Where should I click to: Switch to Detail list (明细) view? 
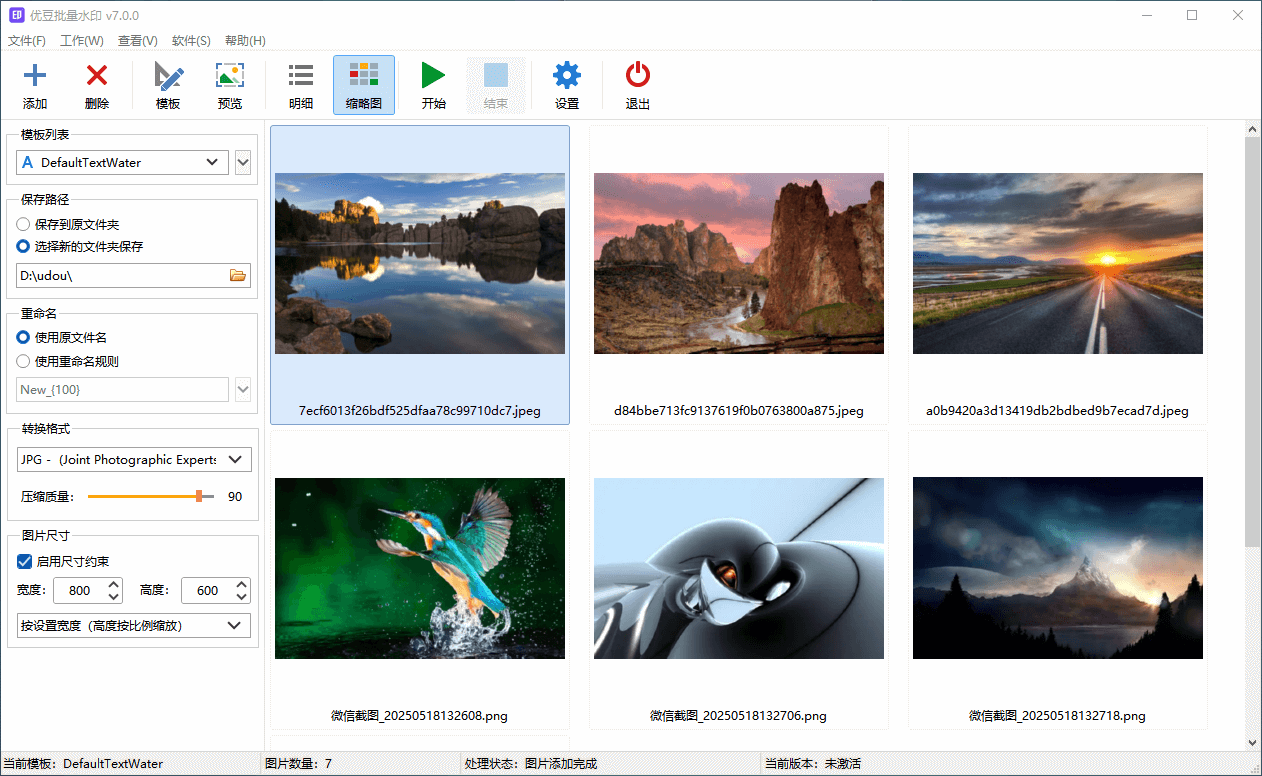tap(301, 76)
